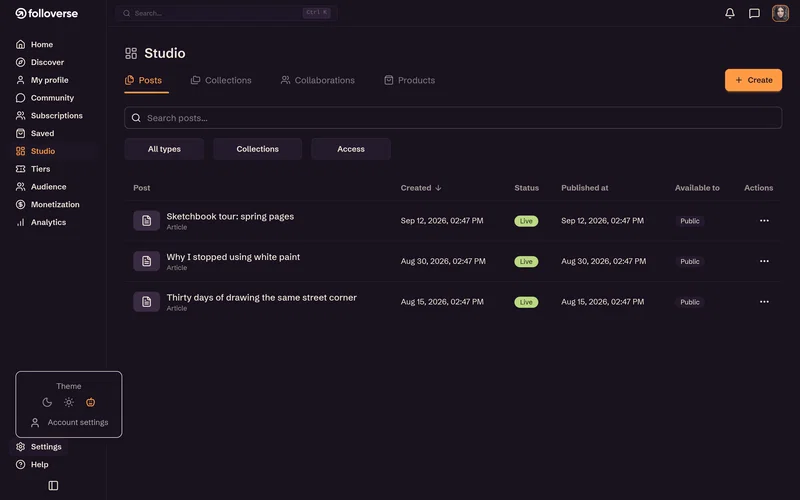Click article icon of Sketchbook tour post
800x500 pixels.
click(x=146, y=221)
